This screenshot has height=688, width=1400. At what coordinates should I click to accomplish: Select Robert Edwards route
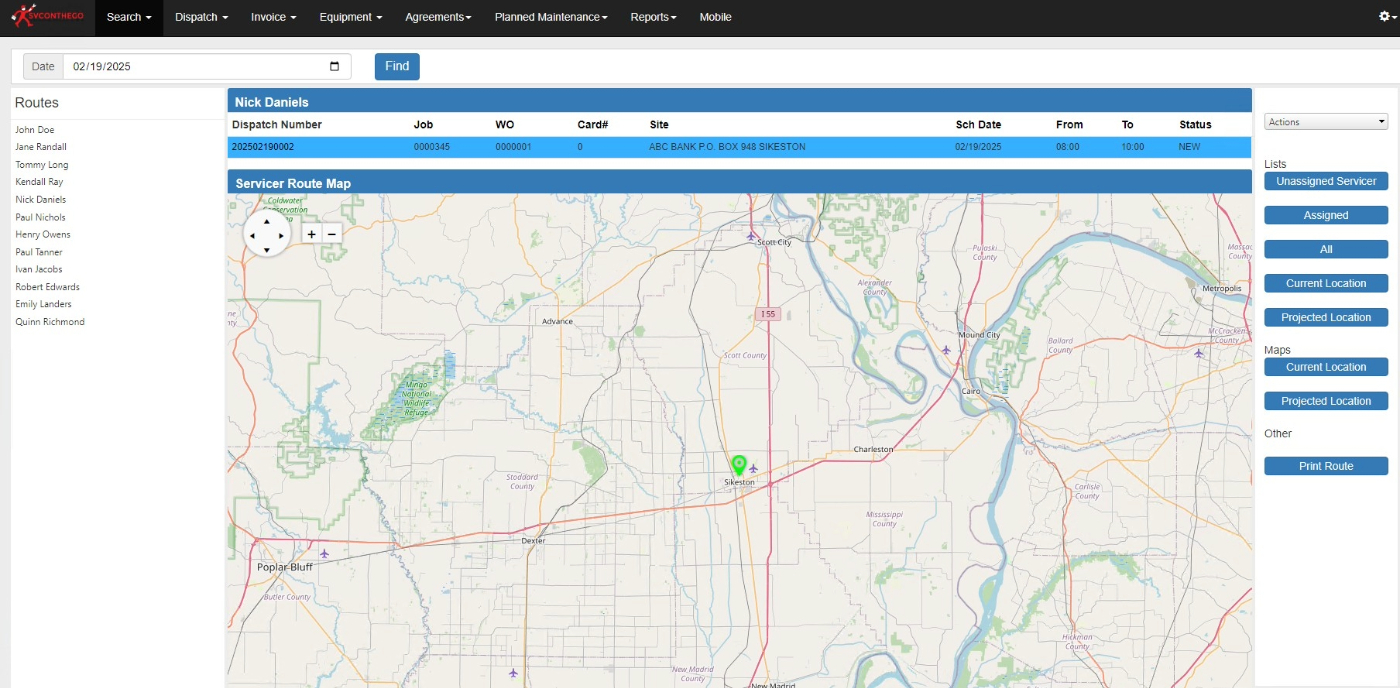pos(48,287)
